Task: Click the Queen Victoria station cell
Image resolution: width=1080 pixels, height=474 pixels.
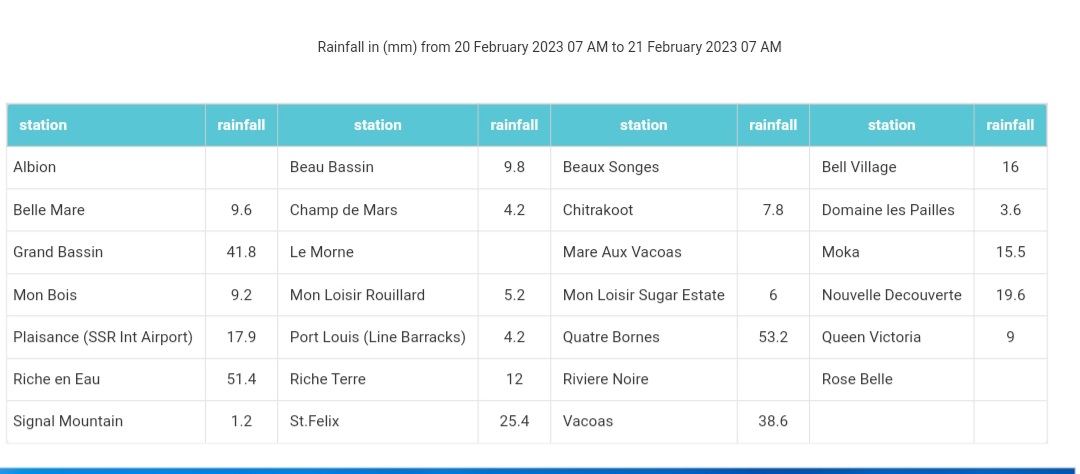Action: 871,337
